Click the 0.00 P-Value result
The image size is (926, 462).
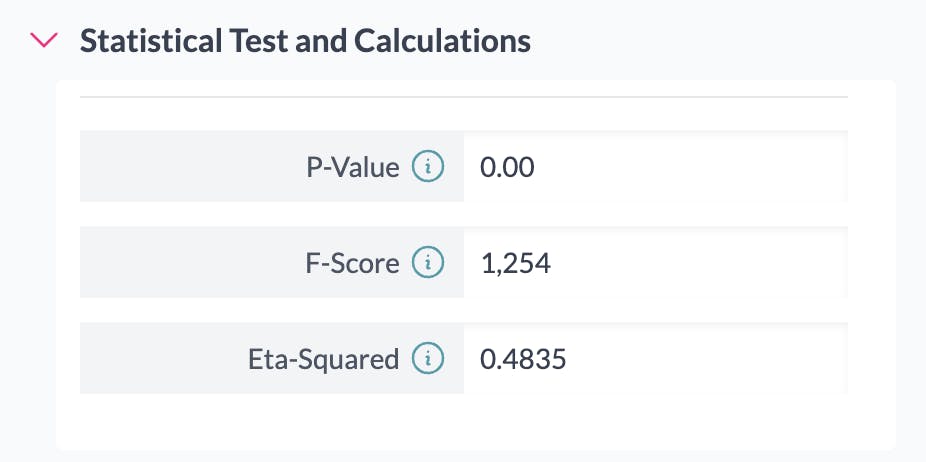[x=507, y=167]
